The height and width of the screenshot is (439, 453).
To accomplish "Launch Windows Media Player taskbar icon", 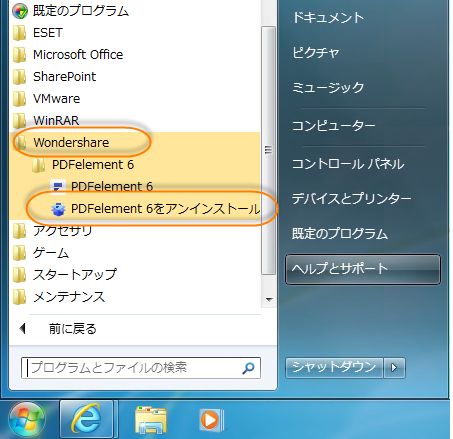I will [x=211, y=420].
